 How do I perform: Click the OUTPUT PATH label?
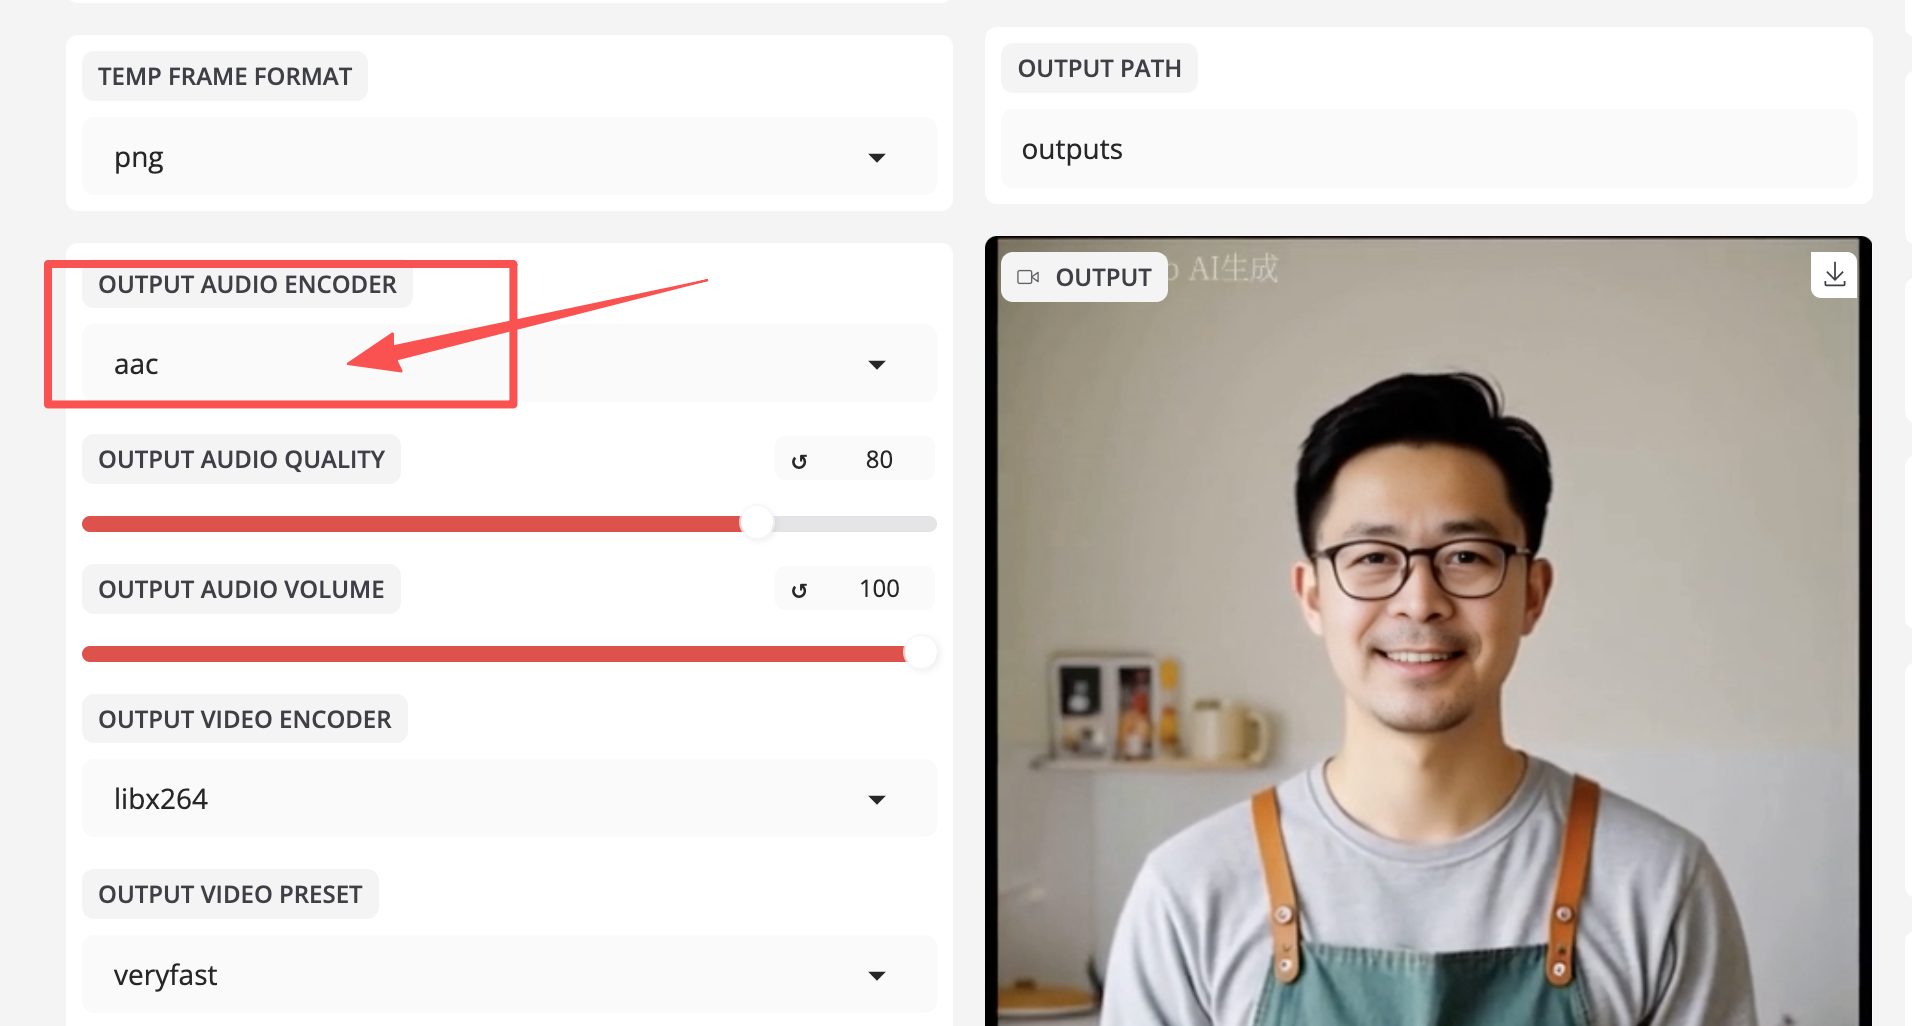tap(1099, 69)
